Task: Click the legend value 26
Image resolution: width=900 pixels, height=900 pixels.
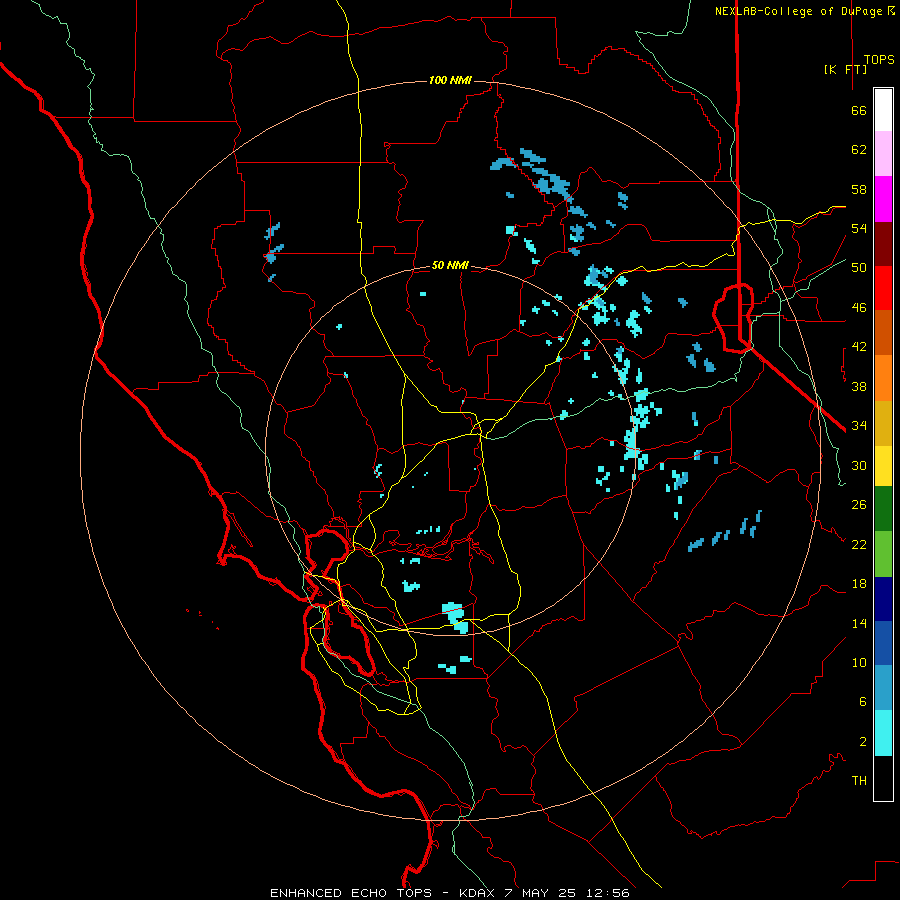Action: pyautogui.click(x=859, y=505)
